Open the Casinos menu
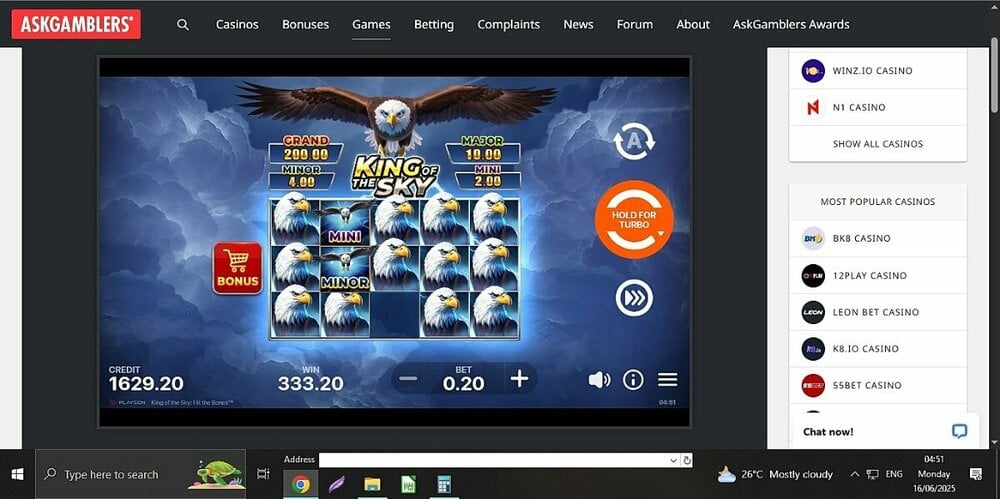 click(x=237, y=25)
